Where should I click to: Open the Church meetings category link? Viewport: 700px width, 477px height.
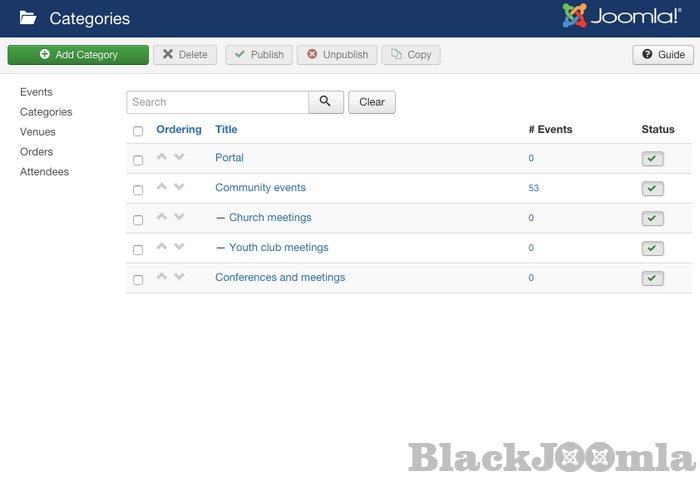tap(270, 218)
